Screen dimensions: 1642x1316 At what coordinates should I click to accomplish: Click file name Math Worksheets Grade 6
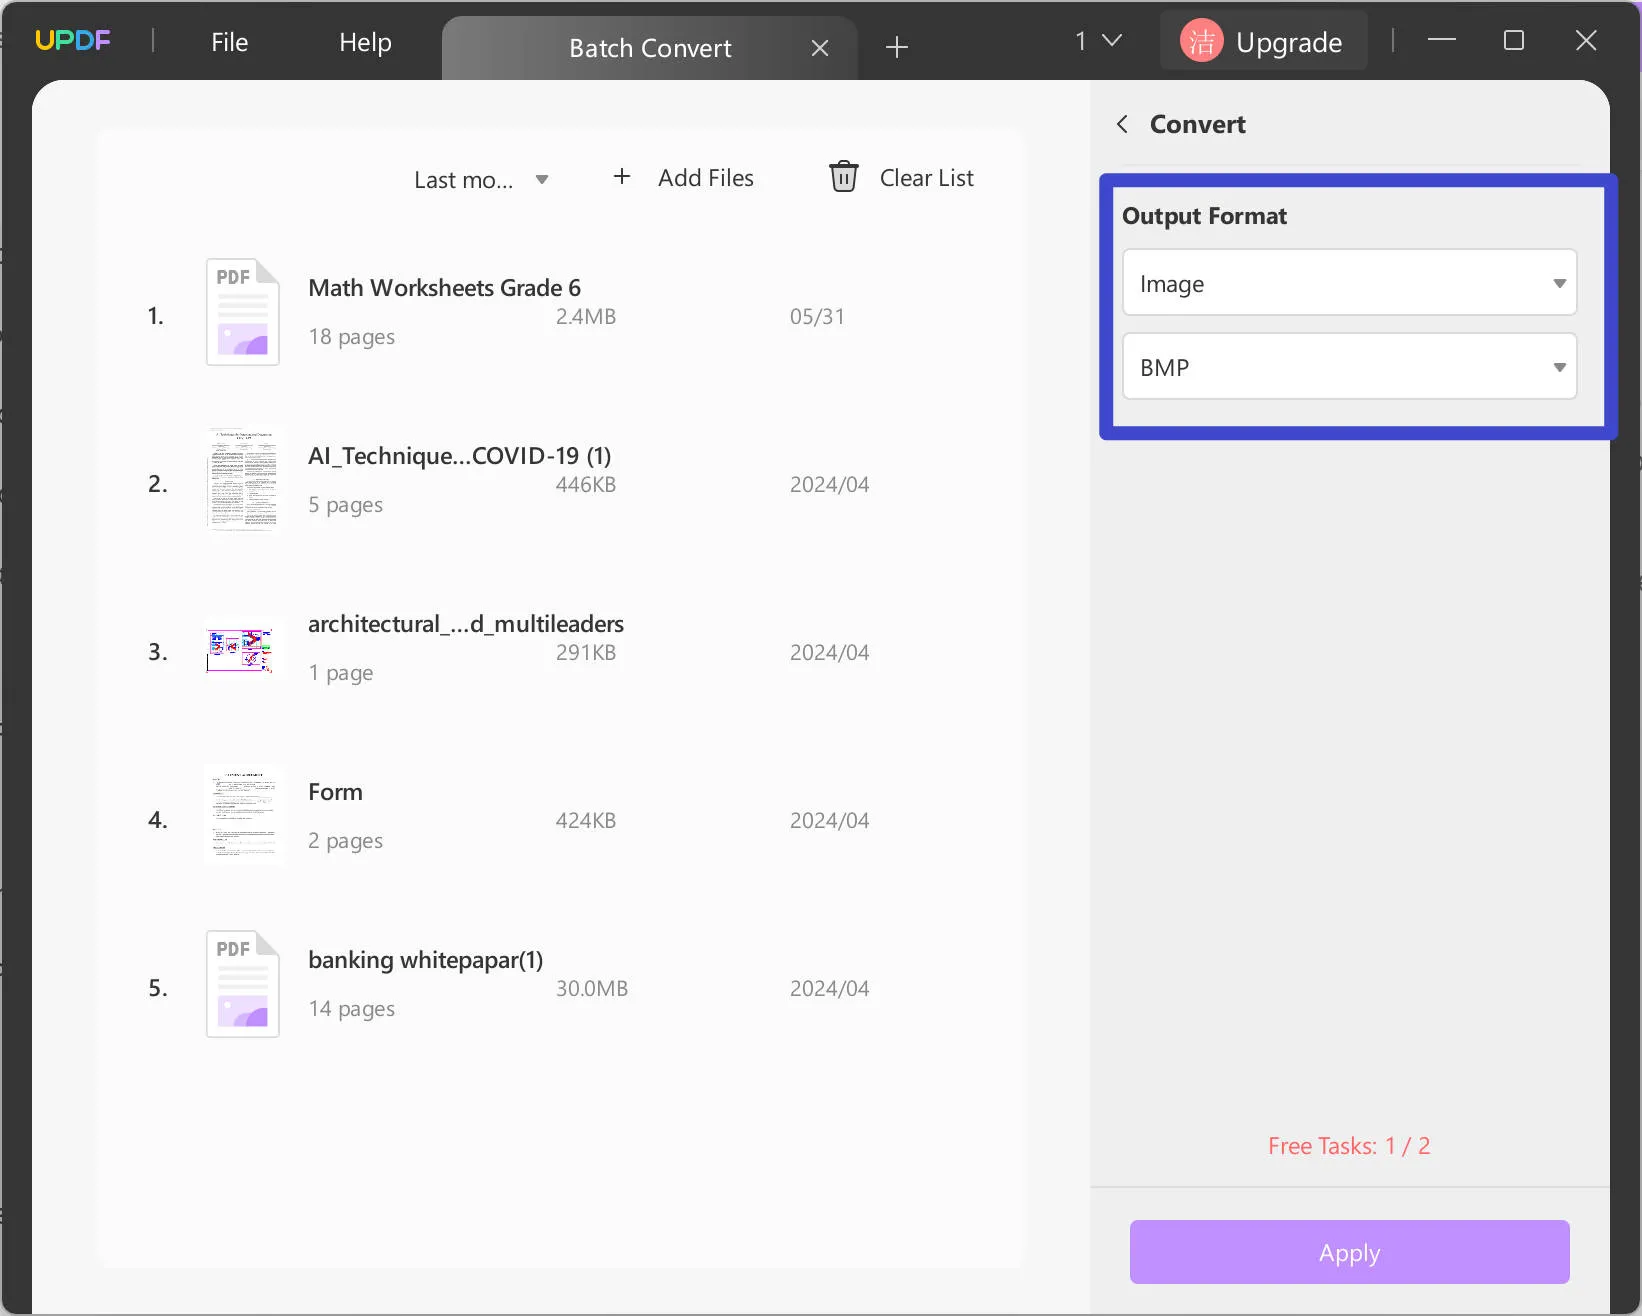445,288
